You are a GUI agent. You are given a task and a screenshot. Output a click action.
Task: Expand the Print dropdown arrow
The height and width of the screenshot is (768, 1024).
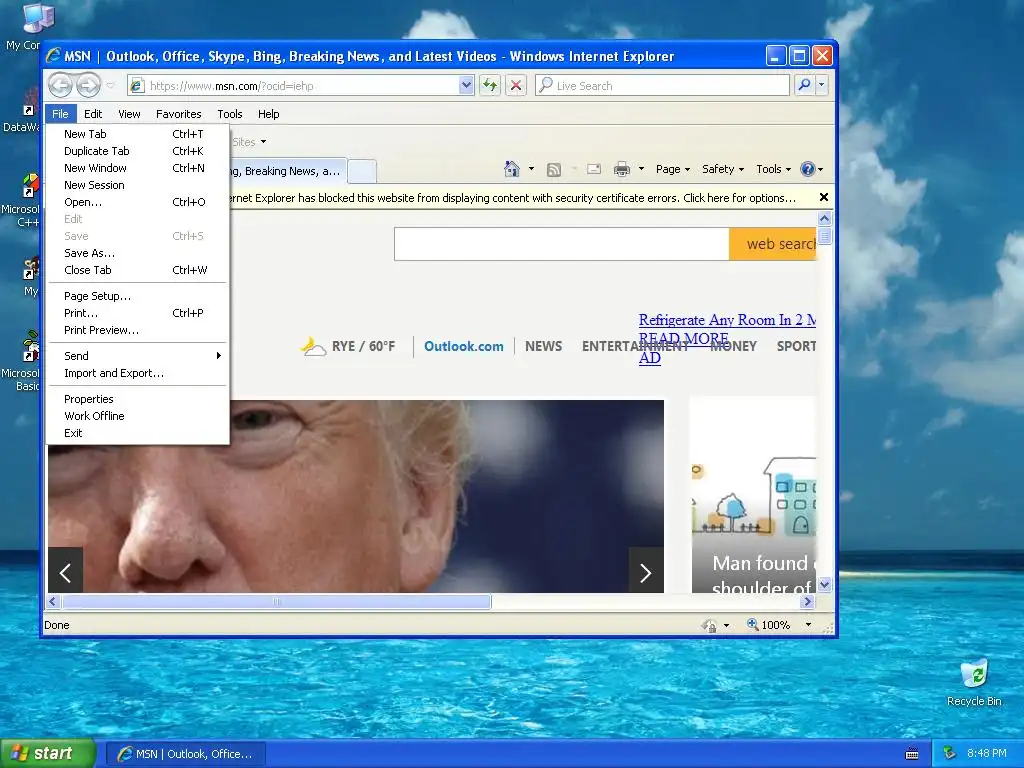641,169
